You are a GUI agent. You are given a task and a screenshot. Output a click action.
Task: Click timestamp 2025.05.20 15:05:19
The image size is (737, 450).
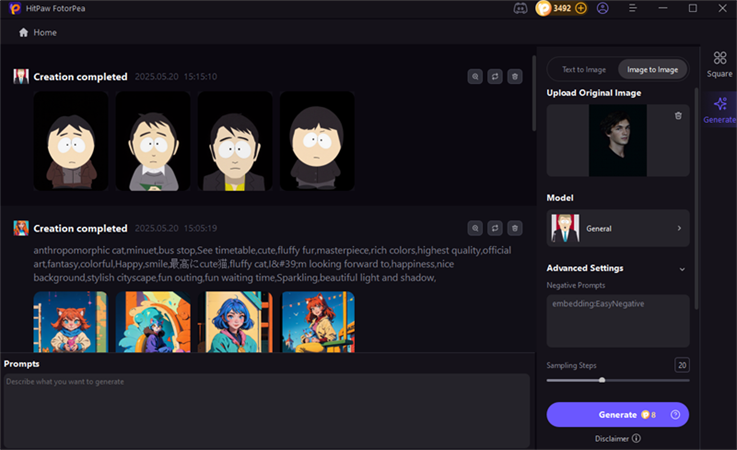click(176, 229)
